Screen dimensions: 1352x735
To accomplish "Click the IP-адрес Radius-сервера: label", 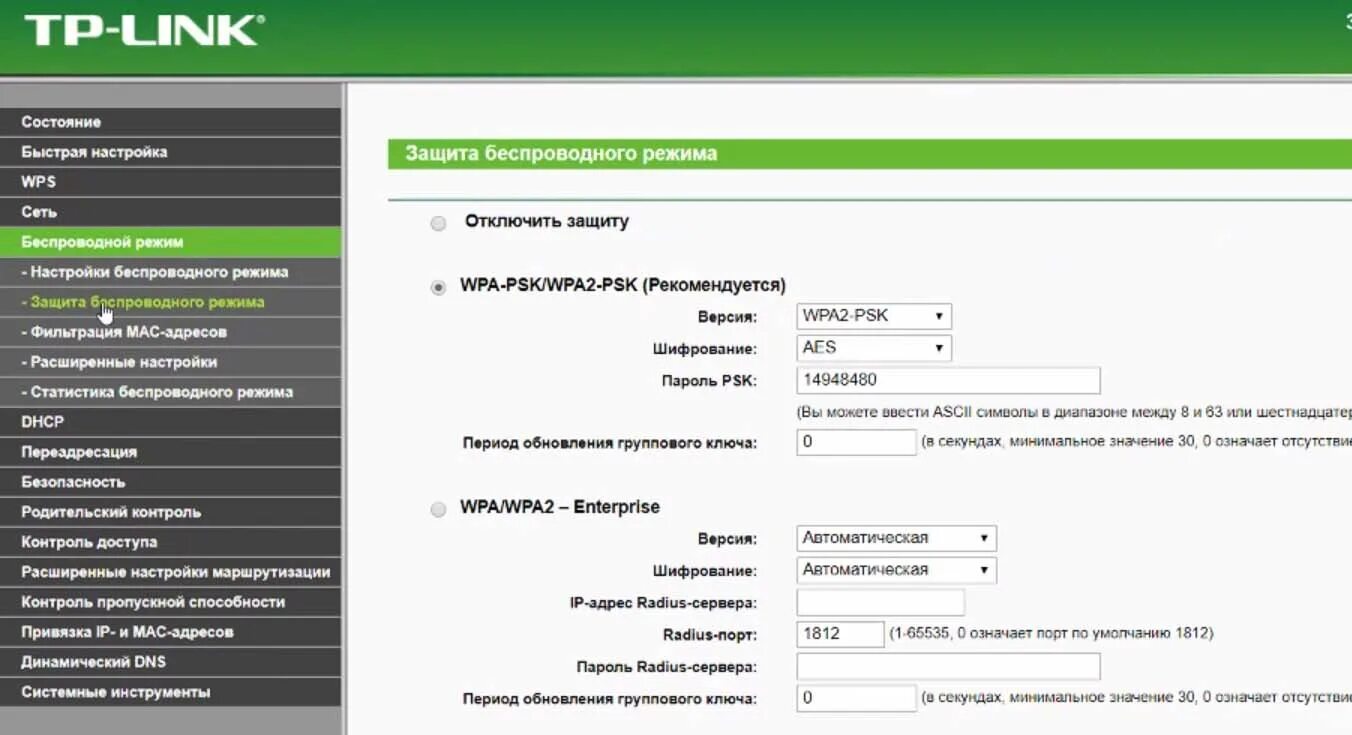I will (x=663, y=603).
